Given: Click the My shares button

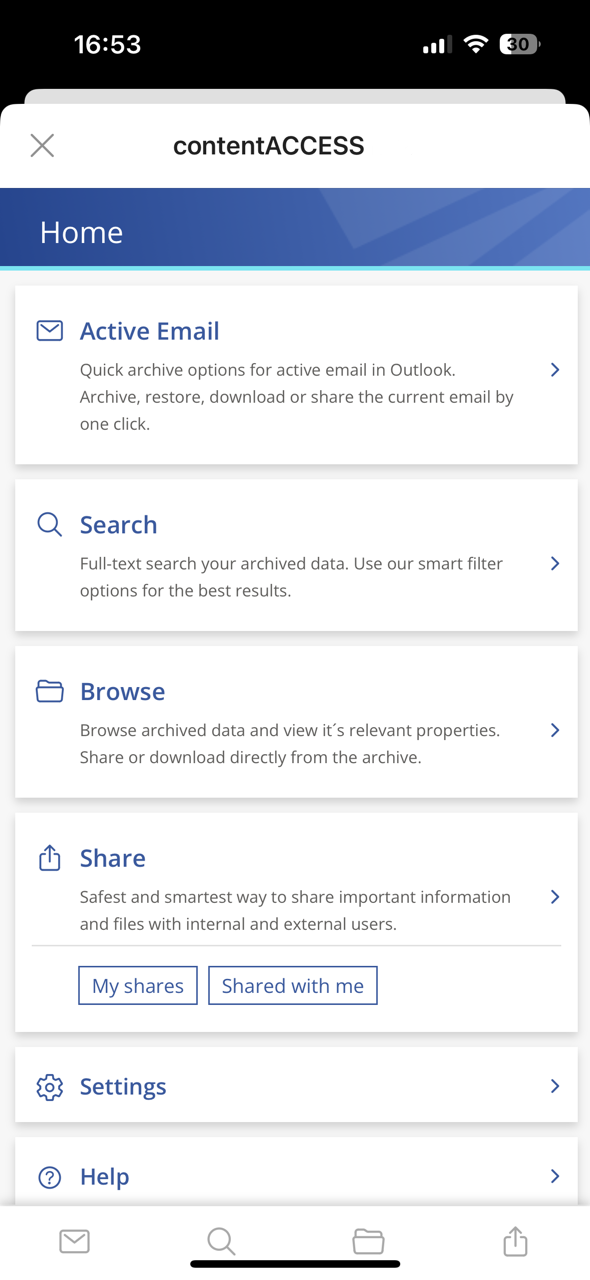Looking at the screenshot, I should tap(137, 985).
